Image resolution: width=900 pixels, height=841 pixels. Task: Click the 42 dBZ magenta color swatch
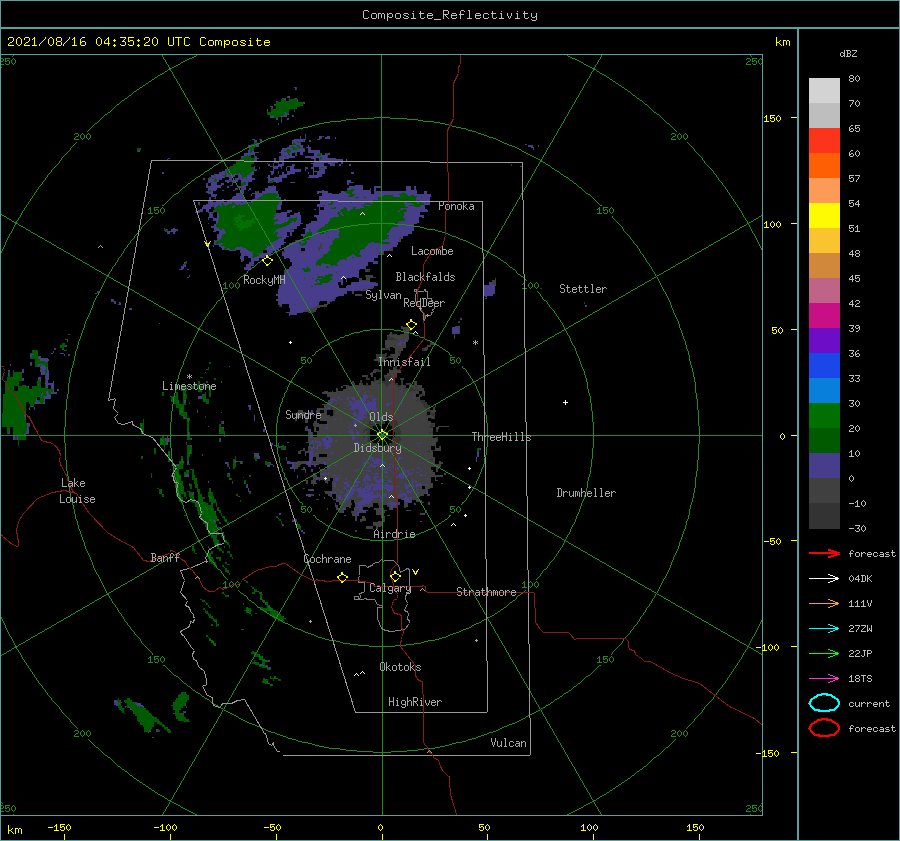click(824, 315)
